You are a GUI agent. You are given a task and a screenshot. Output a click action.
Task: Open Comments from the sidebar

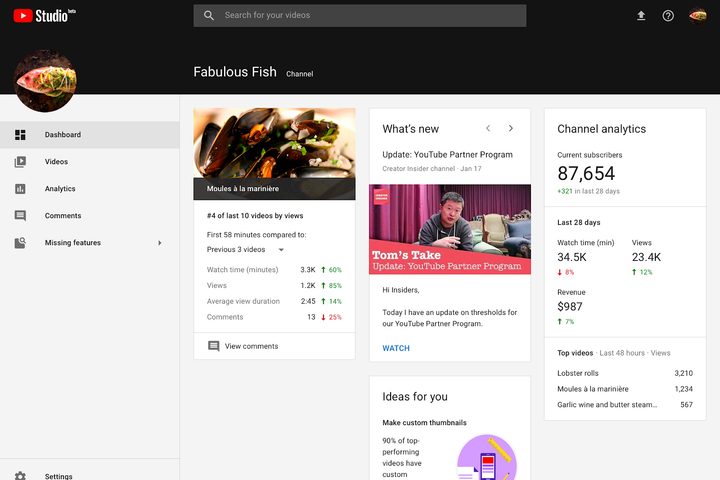90,216
